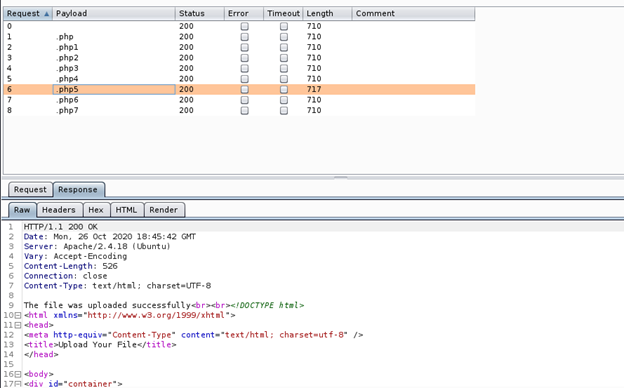Click the title Upload Your File line
The width and height of the screenshot is (624, 388).
click(100, 345)
